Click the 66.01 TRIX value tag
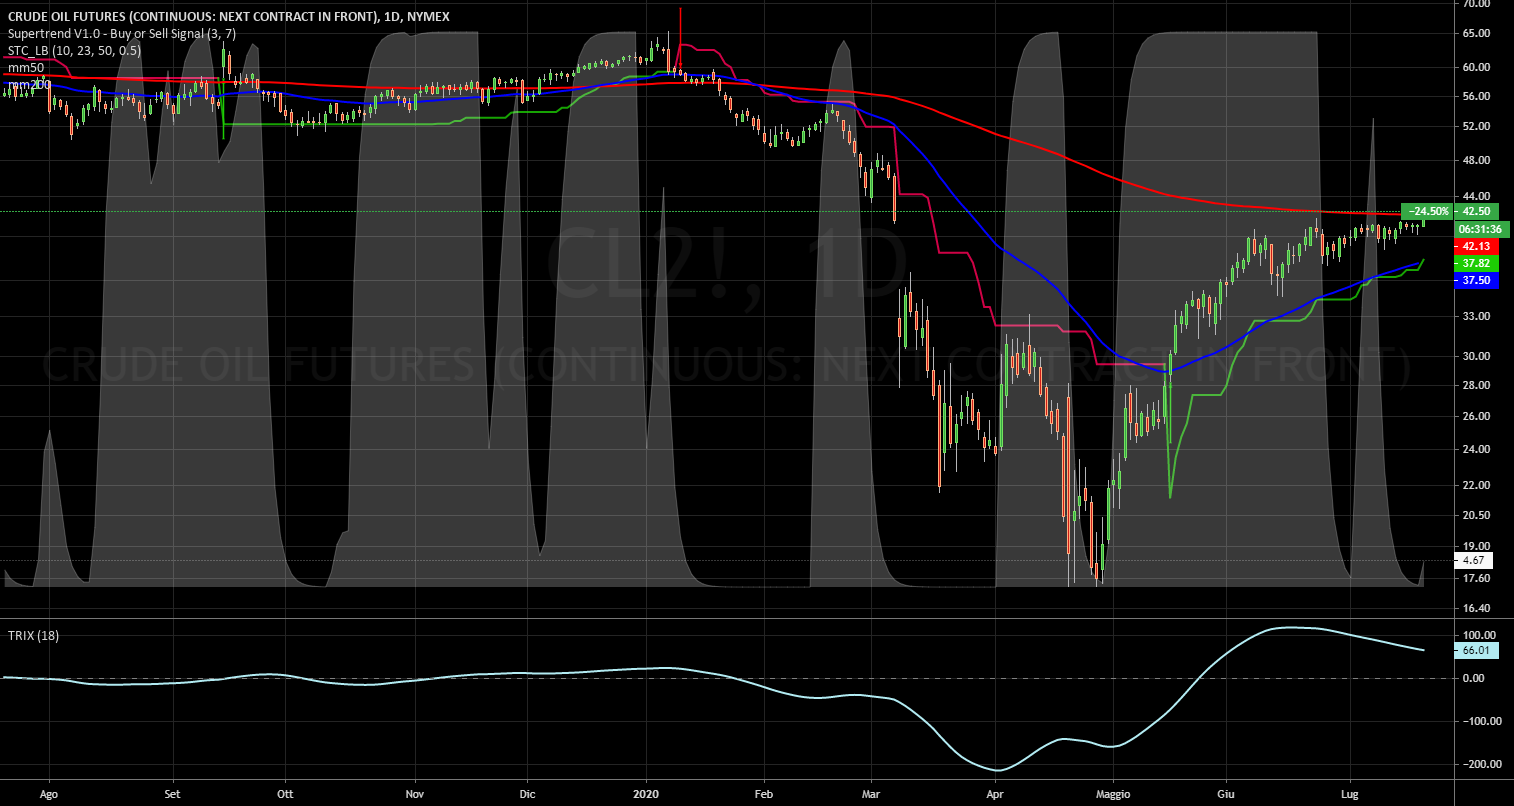The height and width of the screenshot is (806, 1514). (x=1476, y=650)
